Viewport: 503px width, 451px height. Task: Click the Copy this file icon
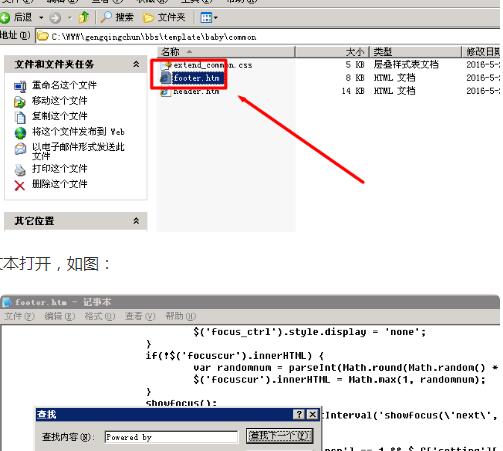pos(20,117)
